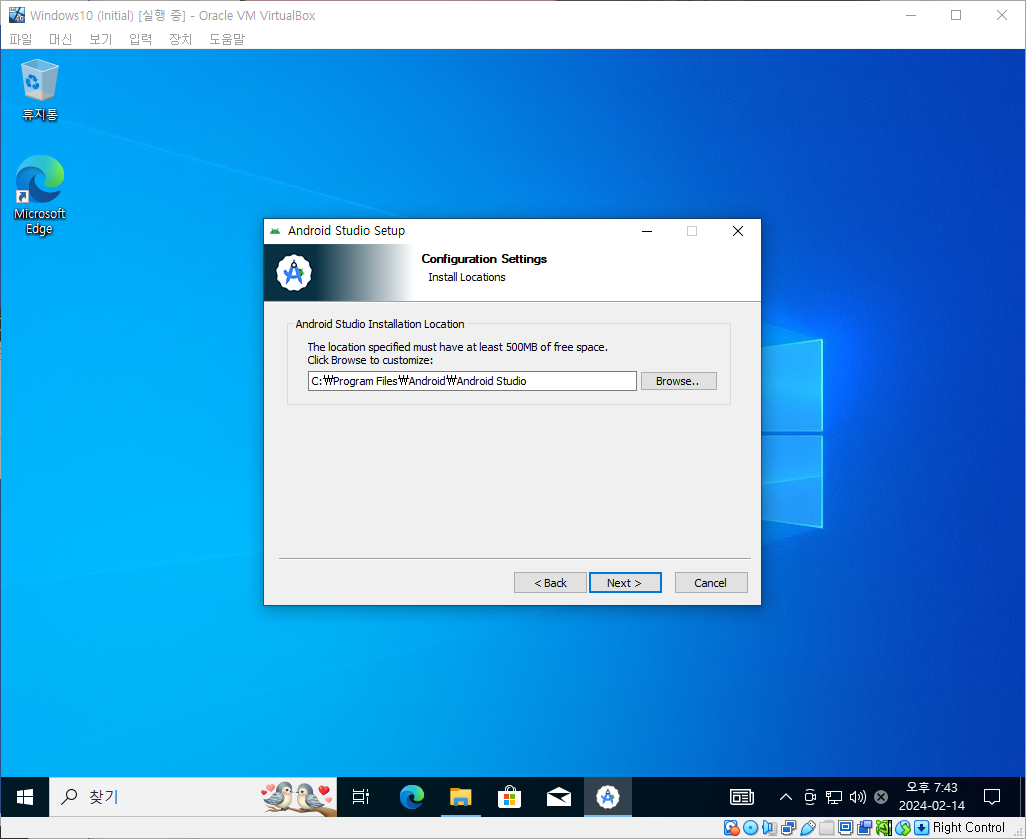
Task: Click VirtualBox audio indicator
Action: (x=770, y=828)
